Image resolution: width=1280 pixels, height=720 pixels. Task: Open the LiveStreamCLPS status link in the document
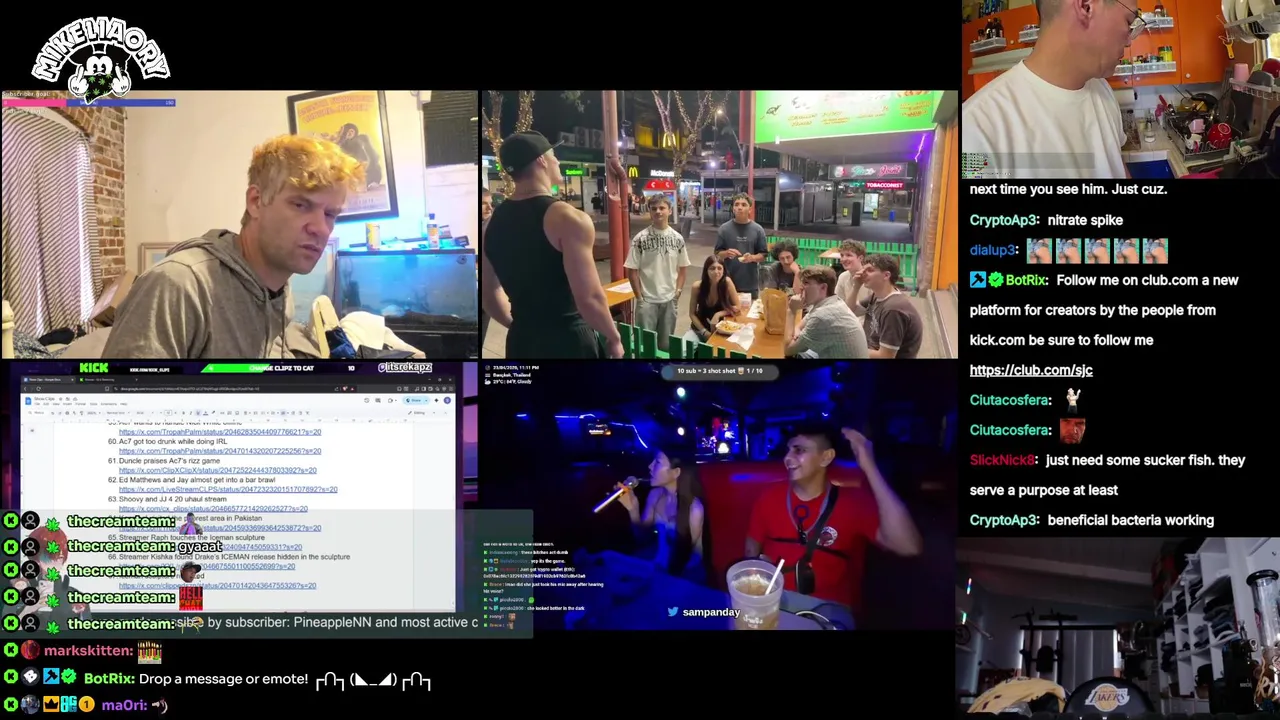pos(228,489)
